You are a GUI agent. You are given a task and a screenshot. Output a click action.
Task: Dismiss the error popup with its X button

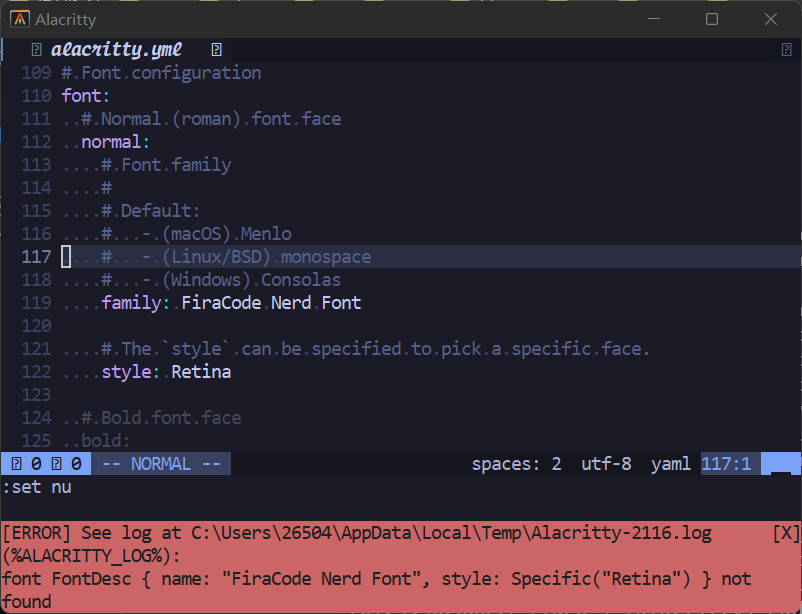click(x=786, y=532)
